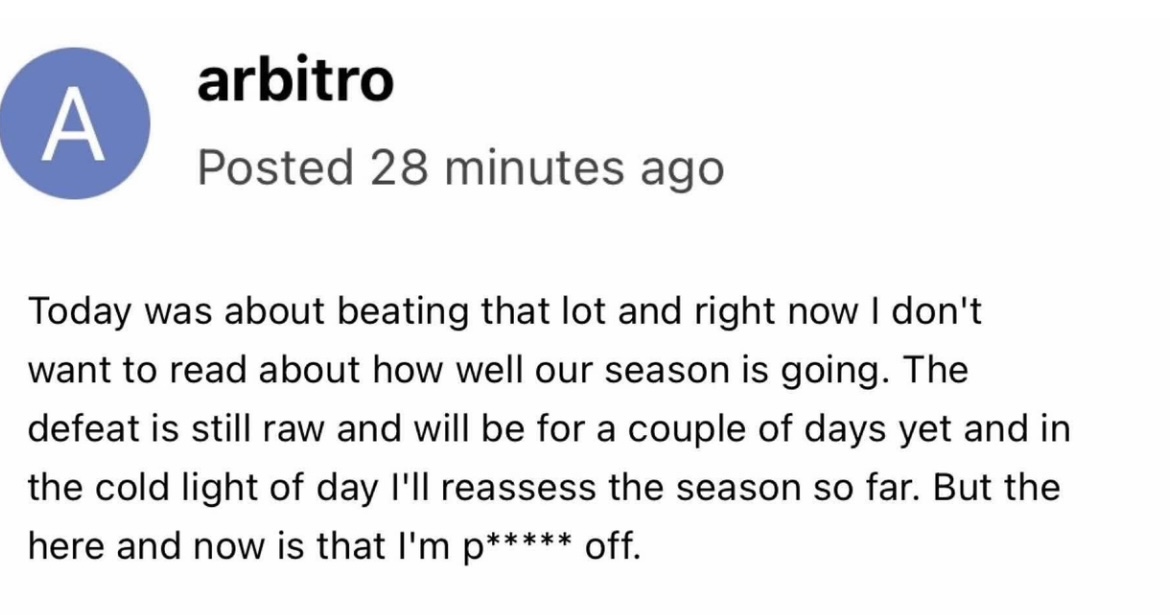Viewport: 1170px width, 615px height.
Task: Click the word "off." ending the post
Action: pos(609,548)
